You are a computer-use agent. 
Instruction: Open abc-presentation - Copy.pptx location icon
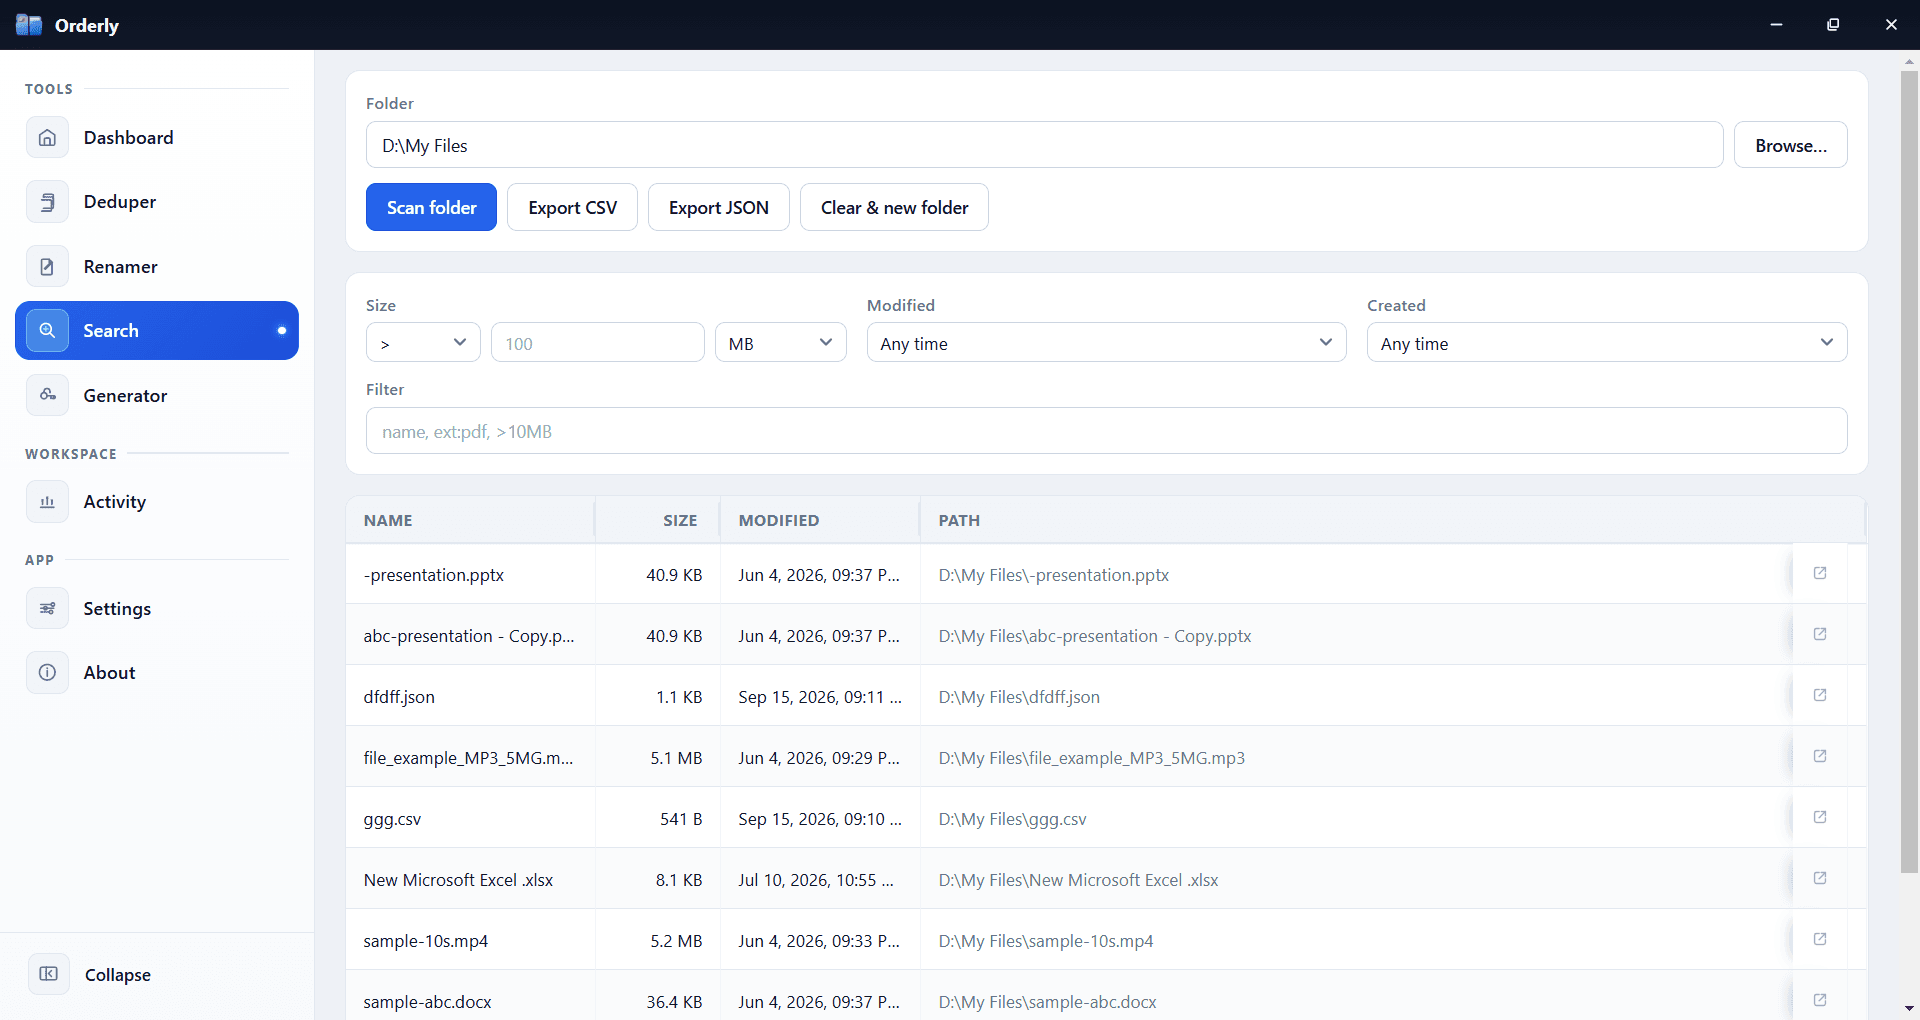[1820, 634]
